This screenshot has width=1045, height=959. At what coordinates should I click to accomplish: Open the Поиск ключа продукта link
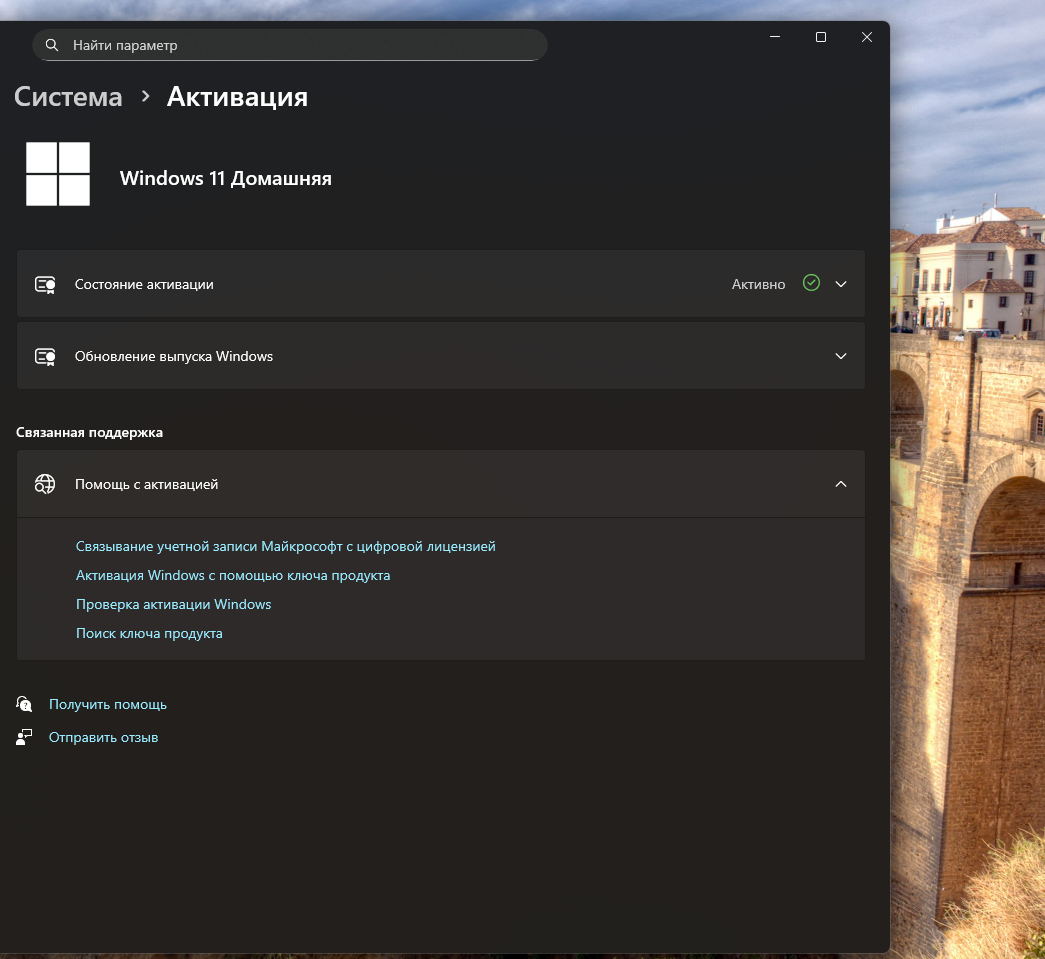[x=149, y=633]
